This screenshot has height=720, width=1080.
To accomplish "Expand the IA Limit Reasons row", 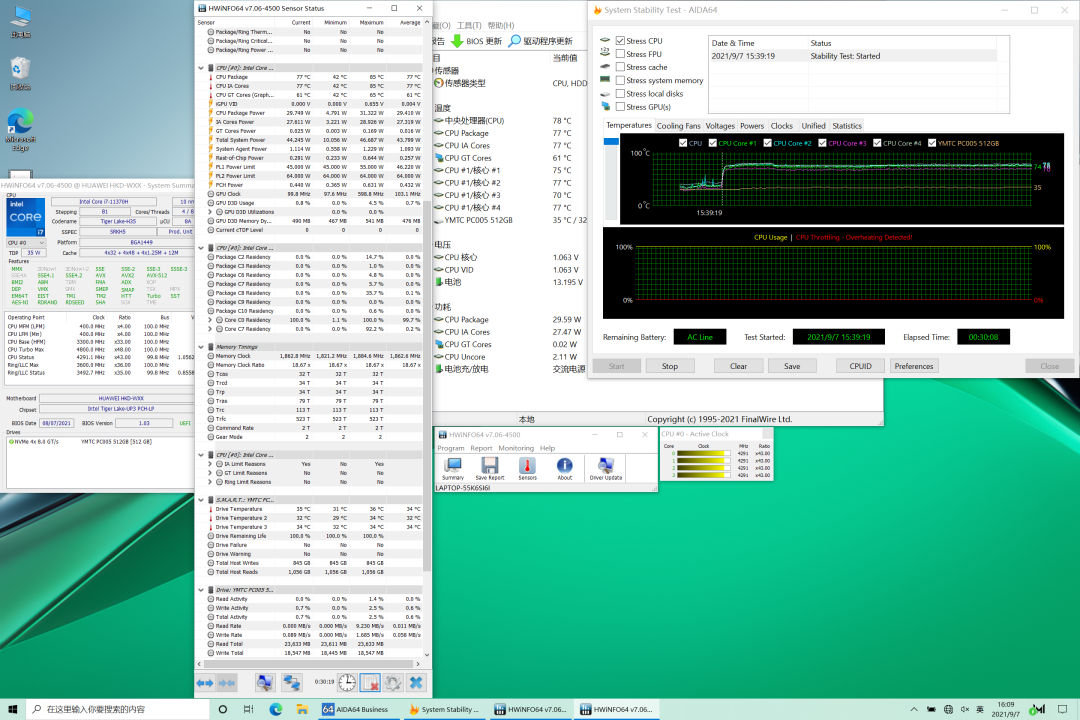I will 210,464.
